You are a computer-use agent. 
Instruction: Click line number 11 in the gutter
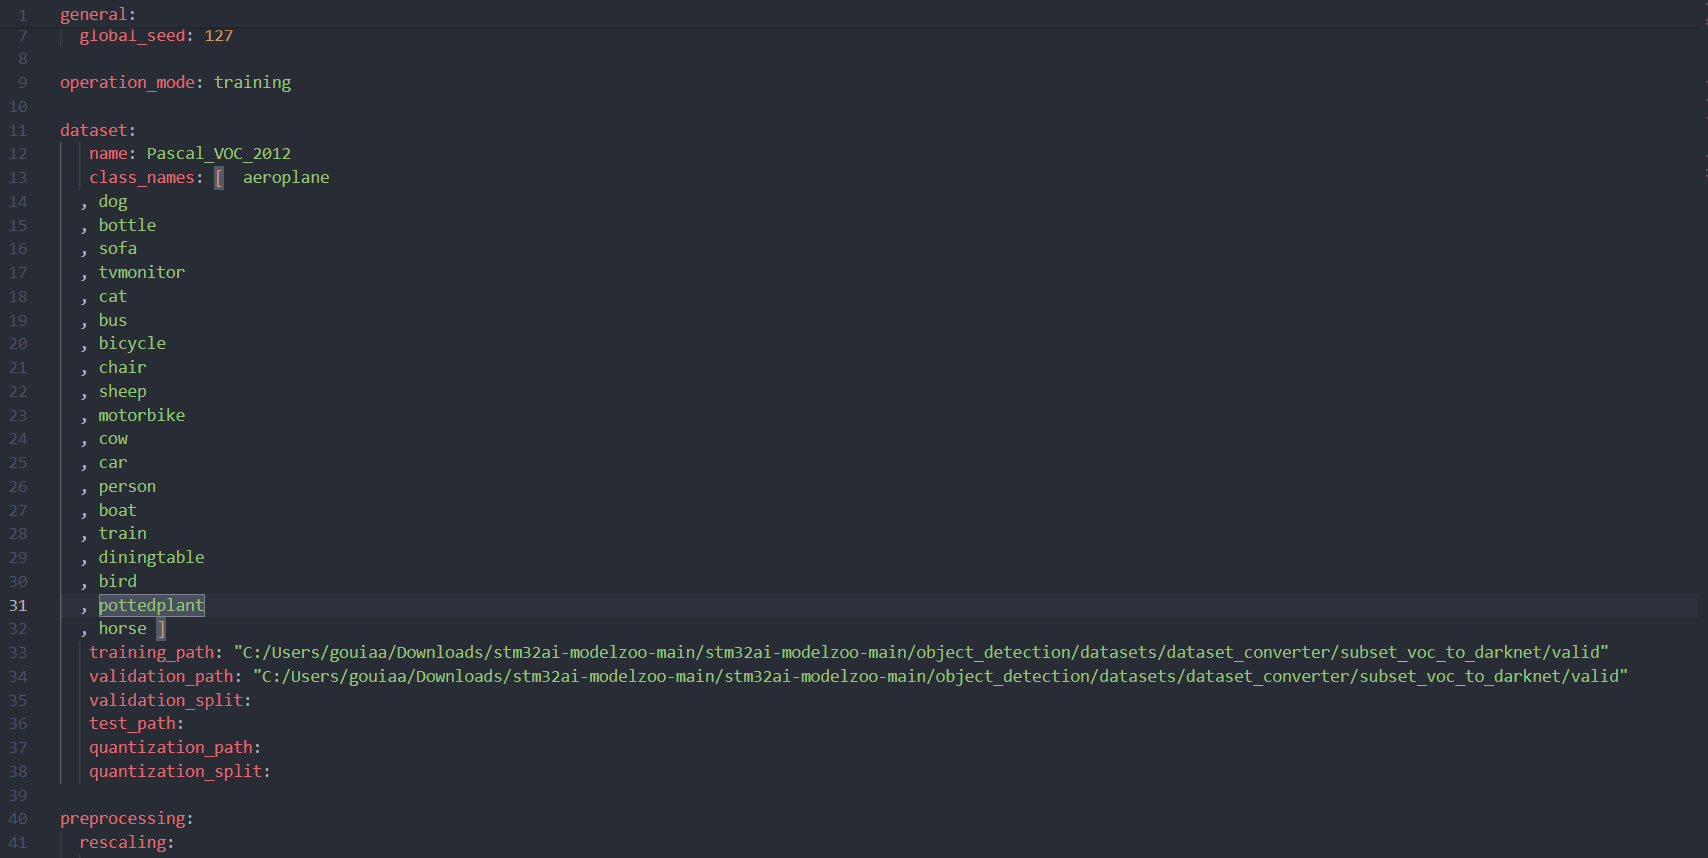18,131
